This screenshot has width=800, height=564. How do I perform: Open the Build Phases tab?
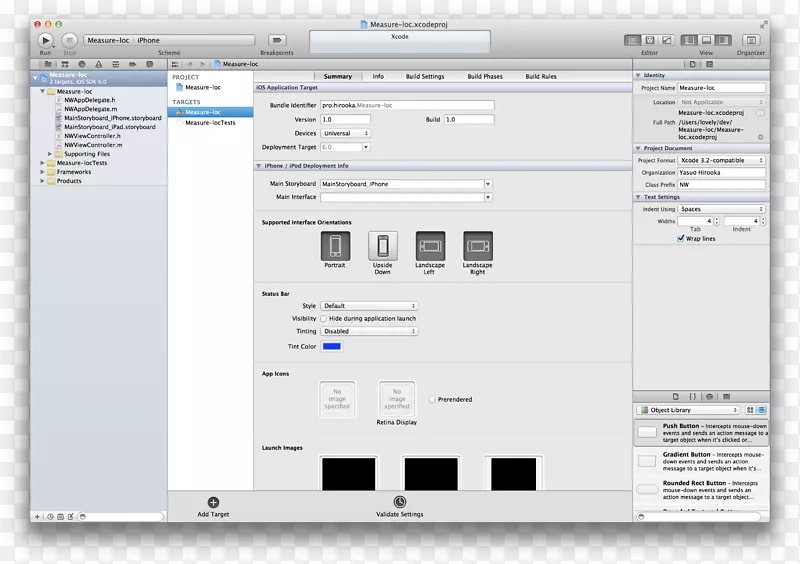coord(485,76)
